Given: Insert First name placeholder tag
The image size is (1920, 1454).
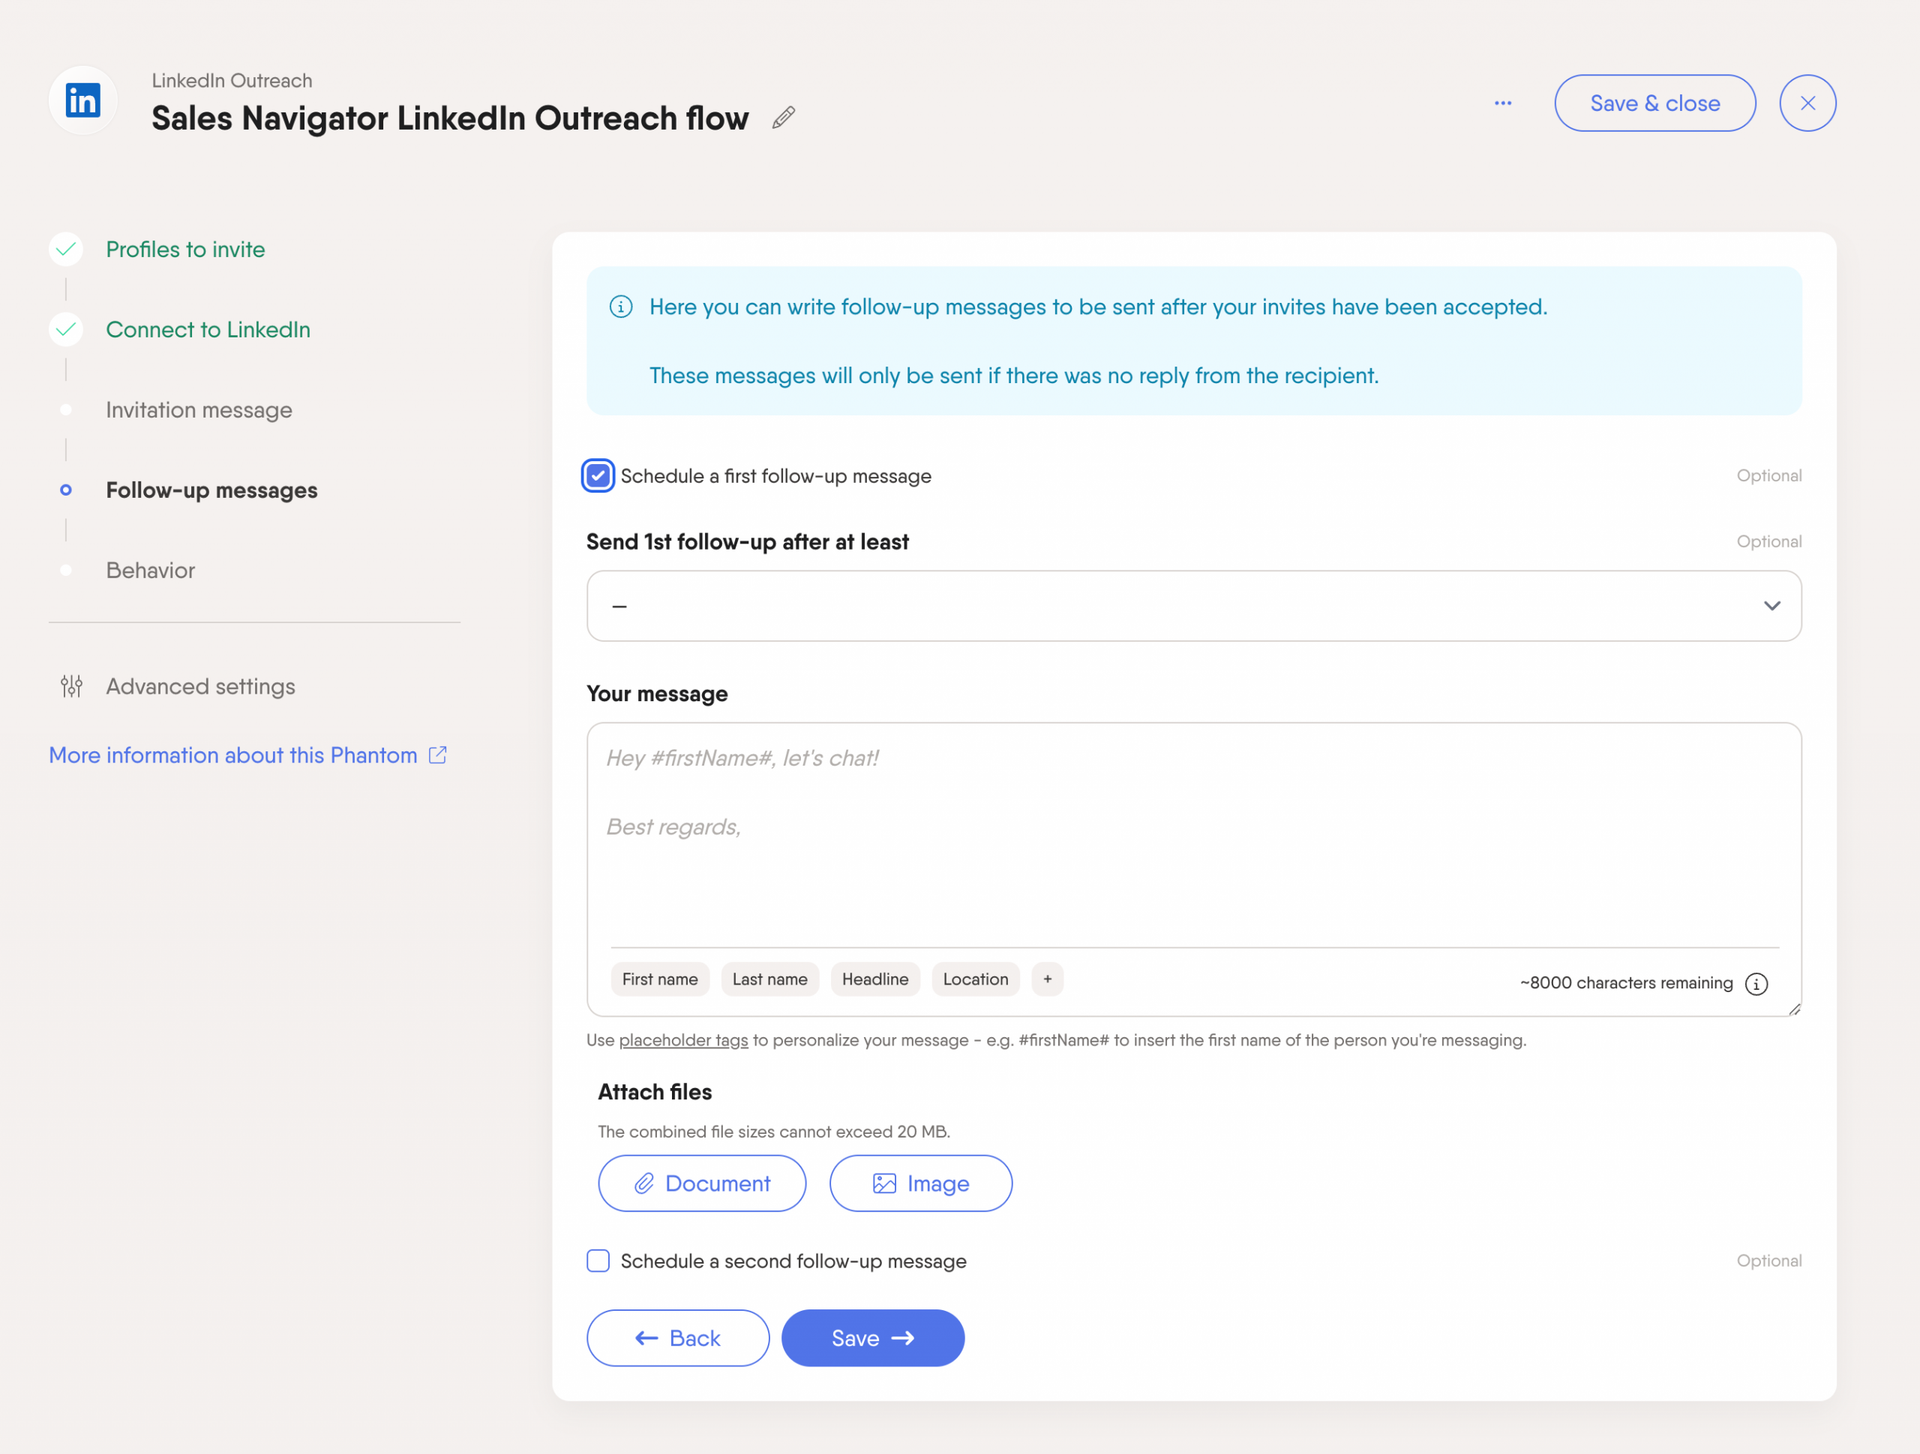Looking at the screenshot, I should click(x=660, y=979).
